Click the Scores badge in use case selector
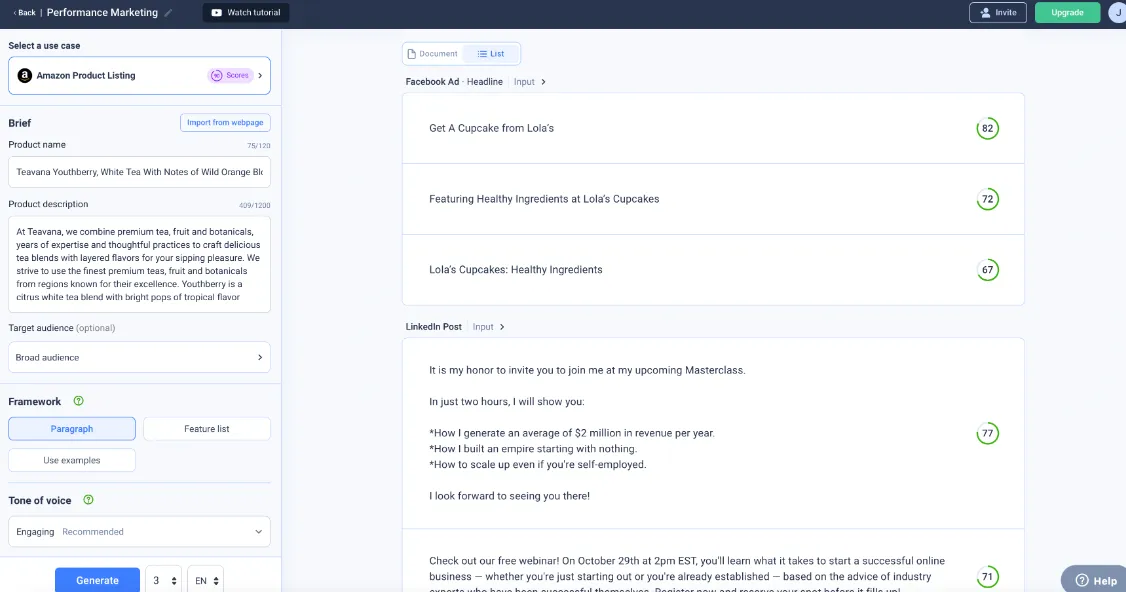The height and width of the screenshot is (592, 1126). pos(231,75)
